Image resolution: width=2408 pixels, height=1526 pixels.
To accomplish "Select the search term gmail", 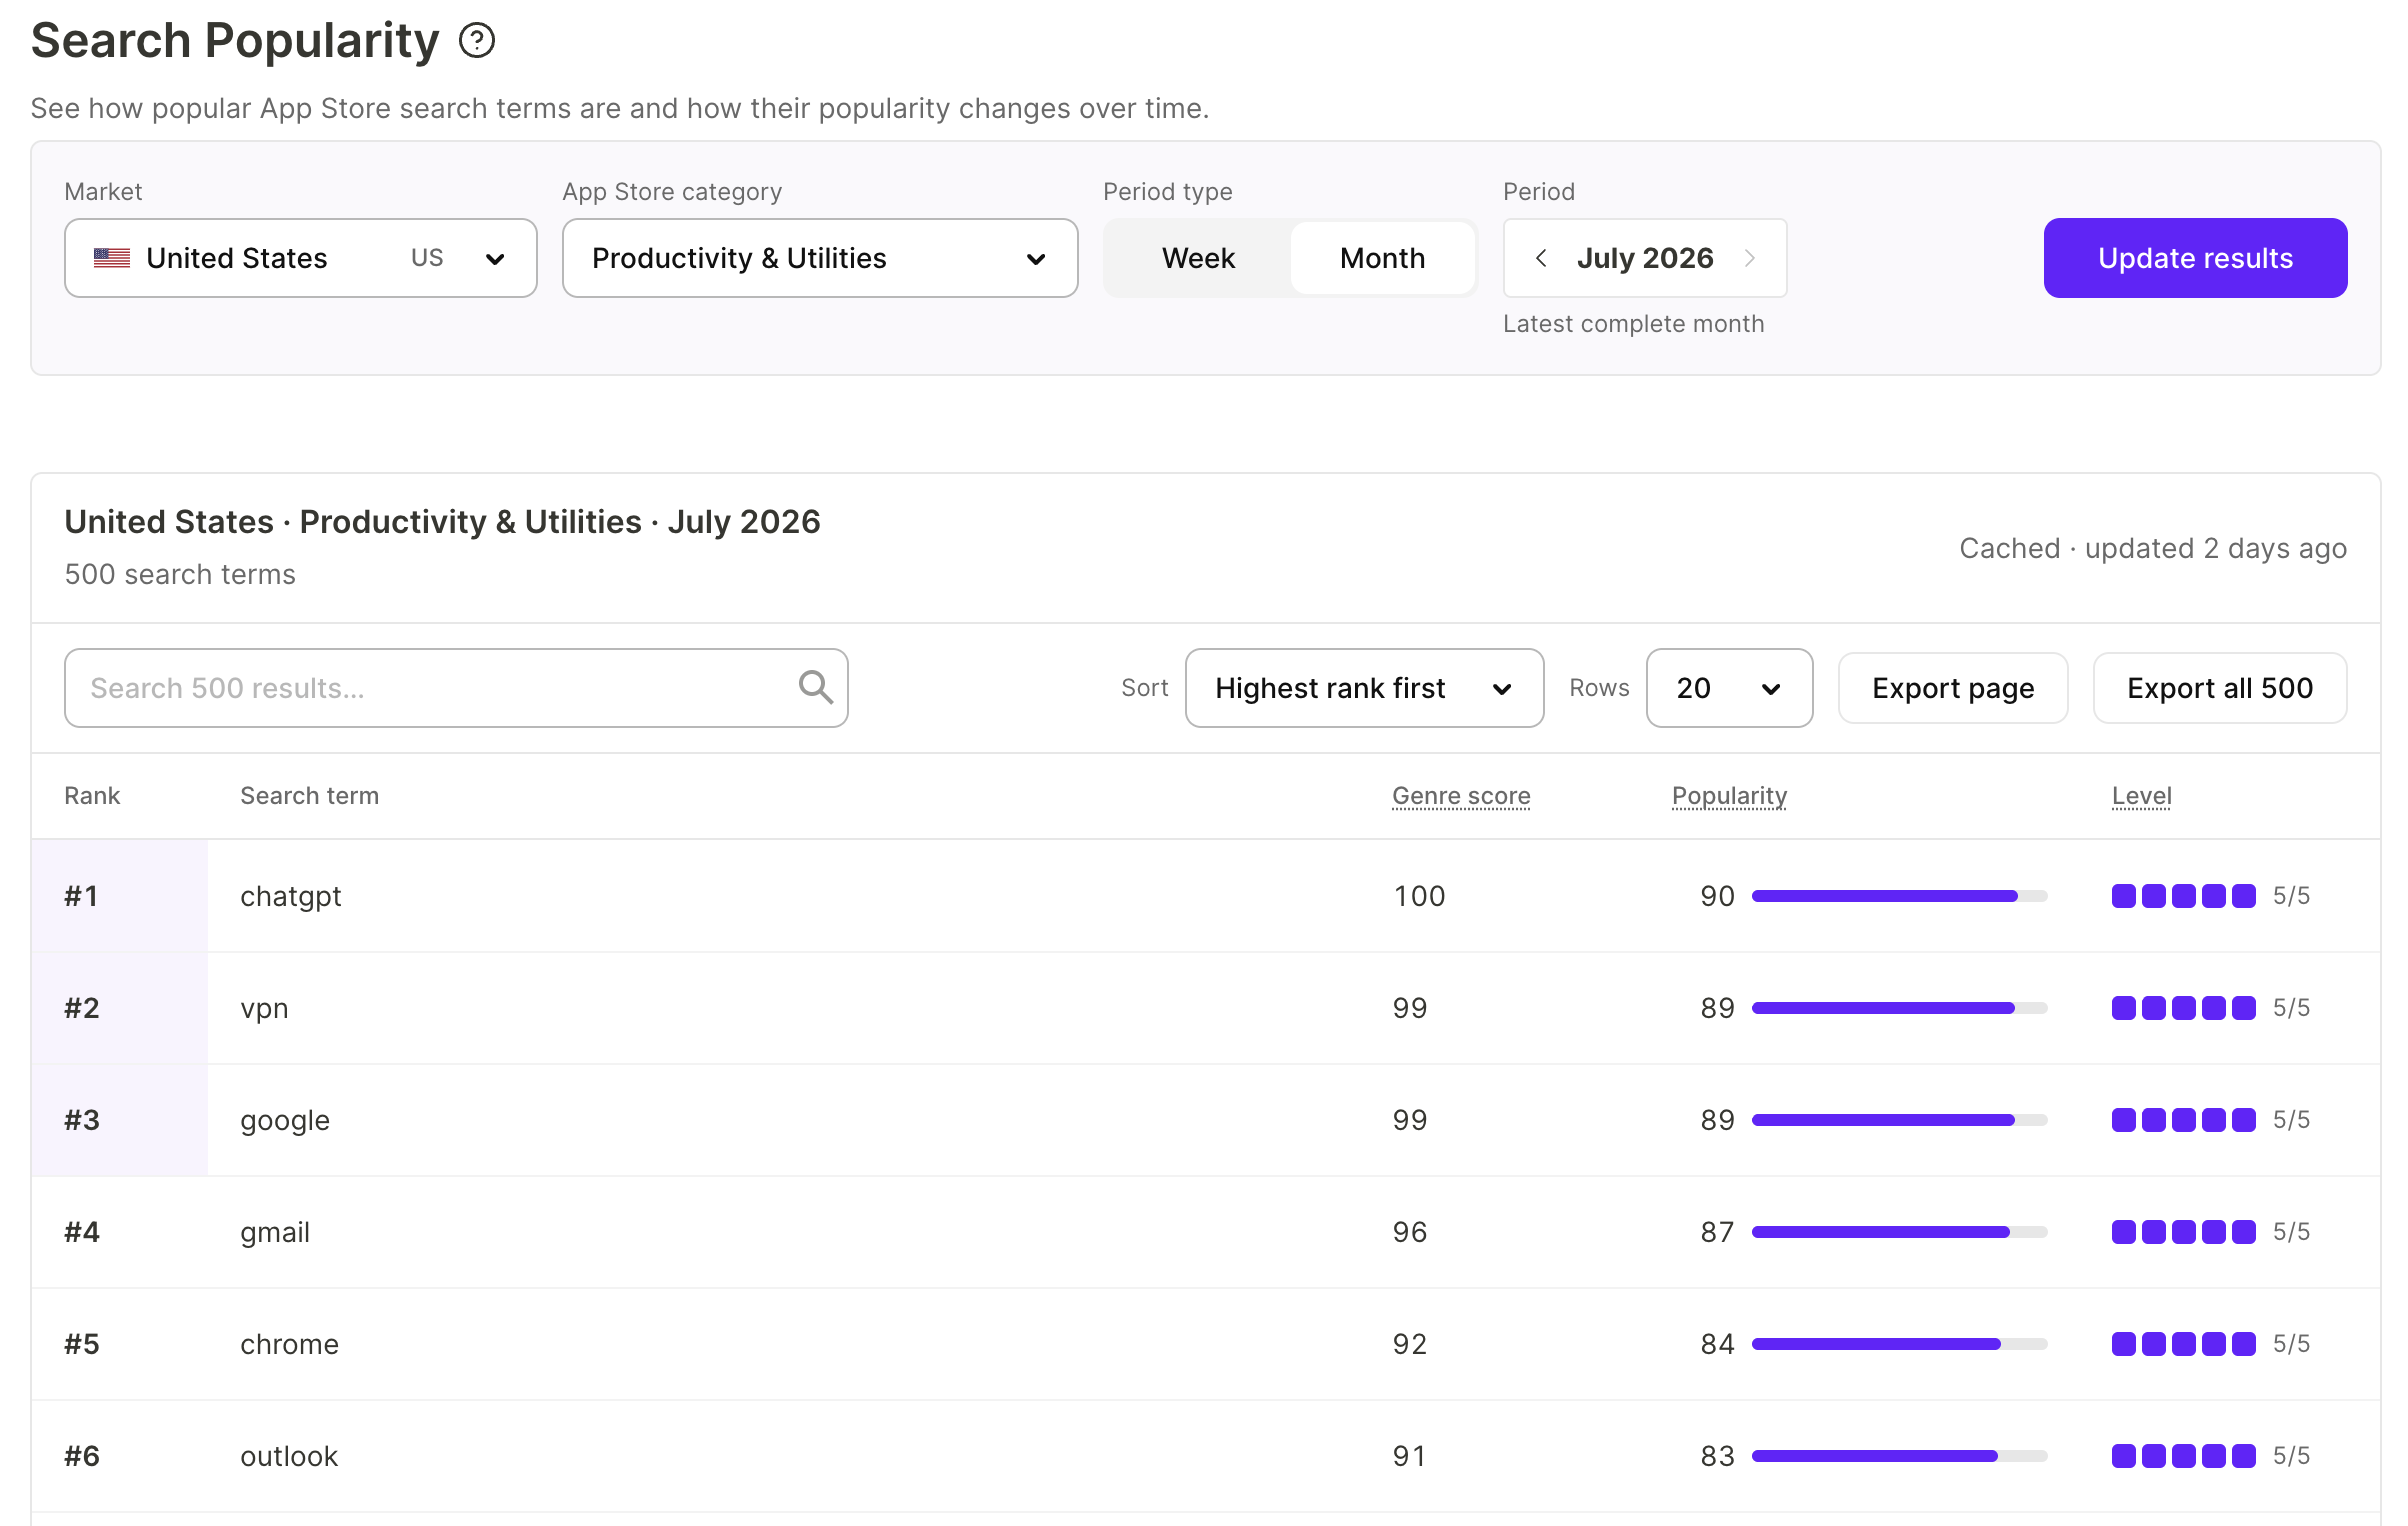I will (275, 1232).
